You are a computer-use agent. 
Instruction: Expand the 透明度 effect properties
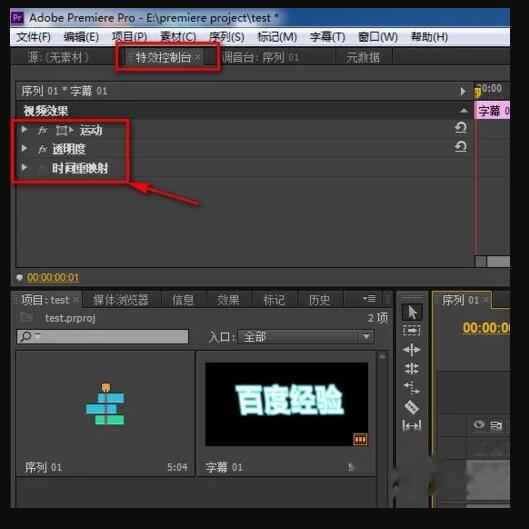[x=24, y=148]
